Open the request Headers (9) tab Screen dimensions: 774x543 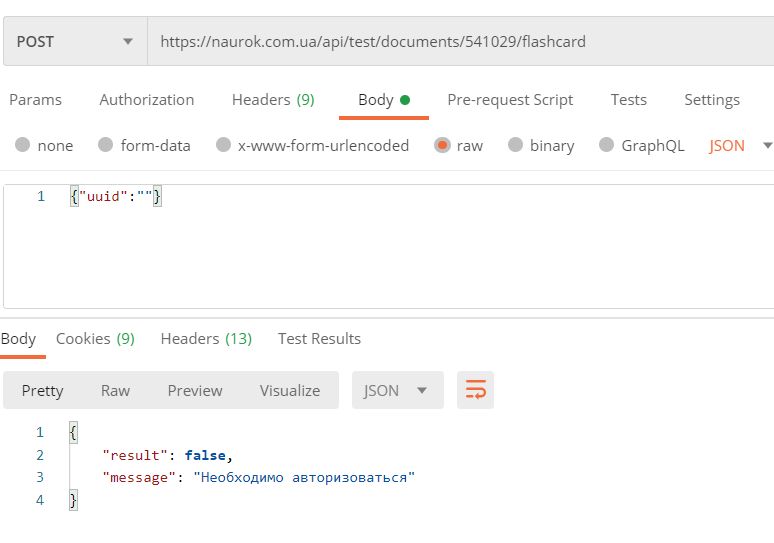pyautogui.click(x=273, y=100)
